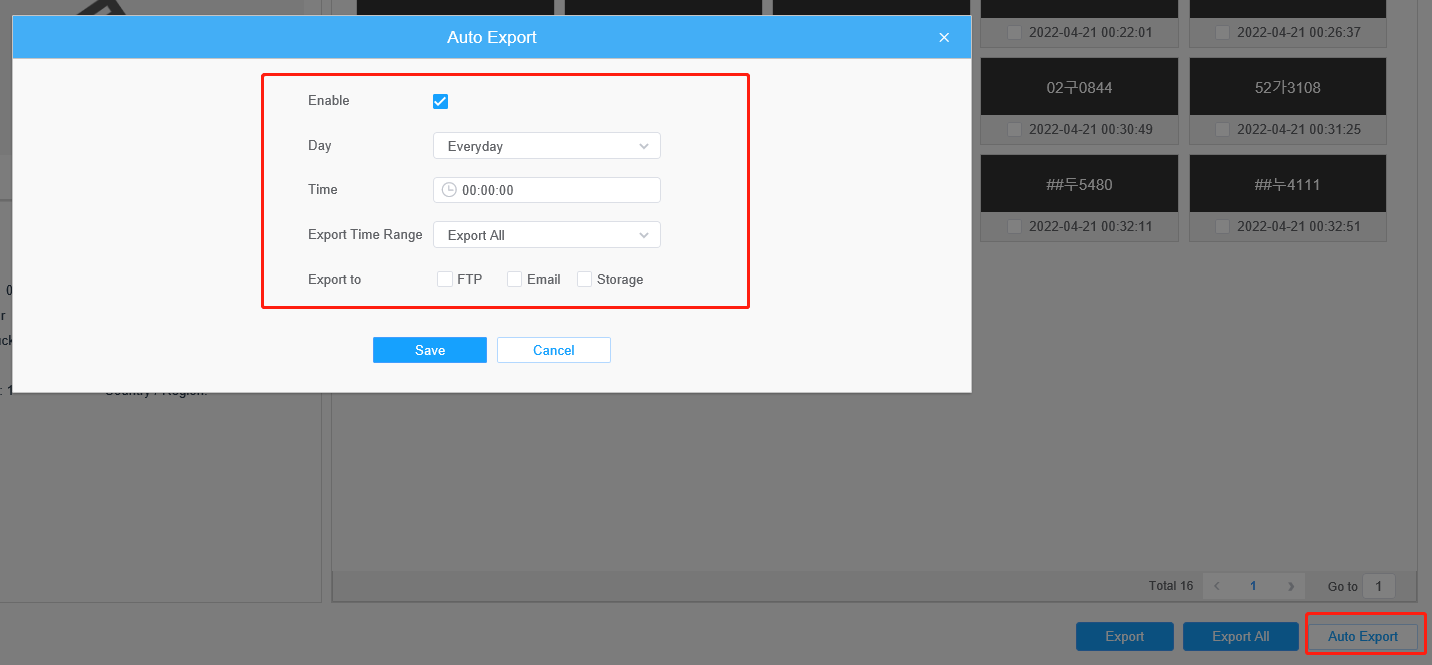
Task: Toggle the Enable checkbox
Action: [x=440, y=101]
